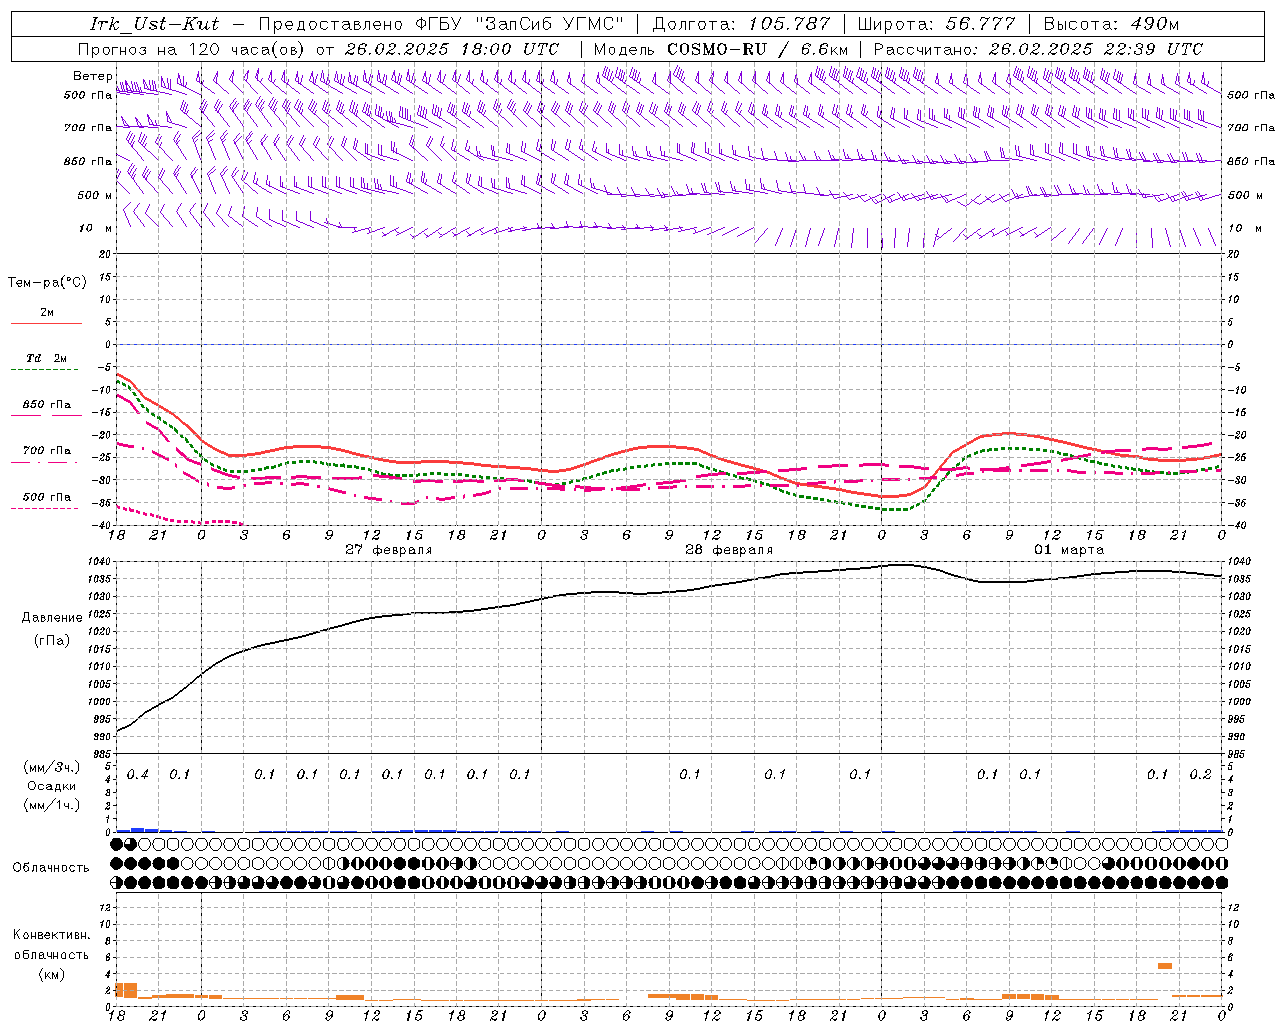
Task: Click the (мм/3ч.) precipitation unit label
Action: (x=51, y=767)
